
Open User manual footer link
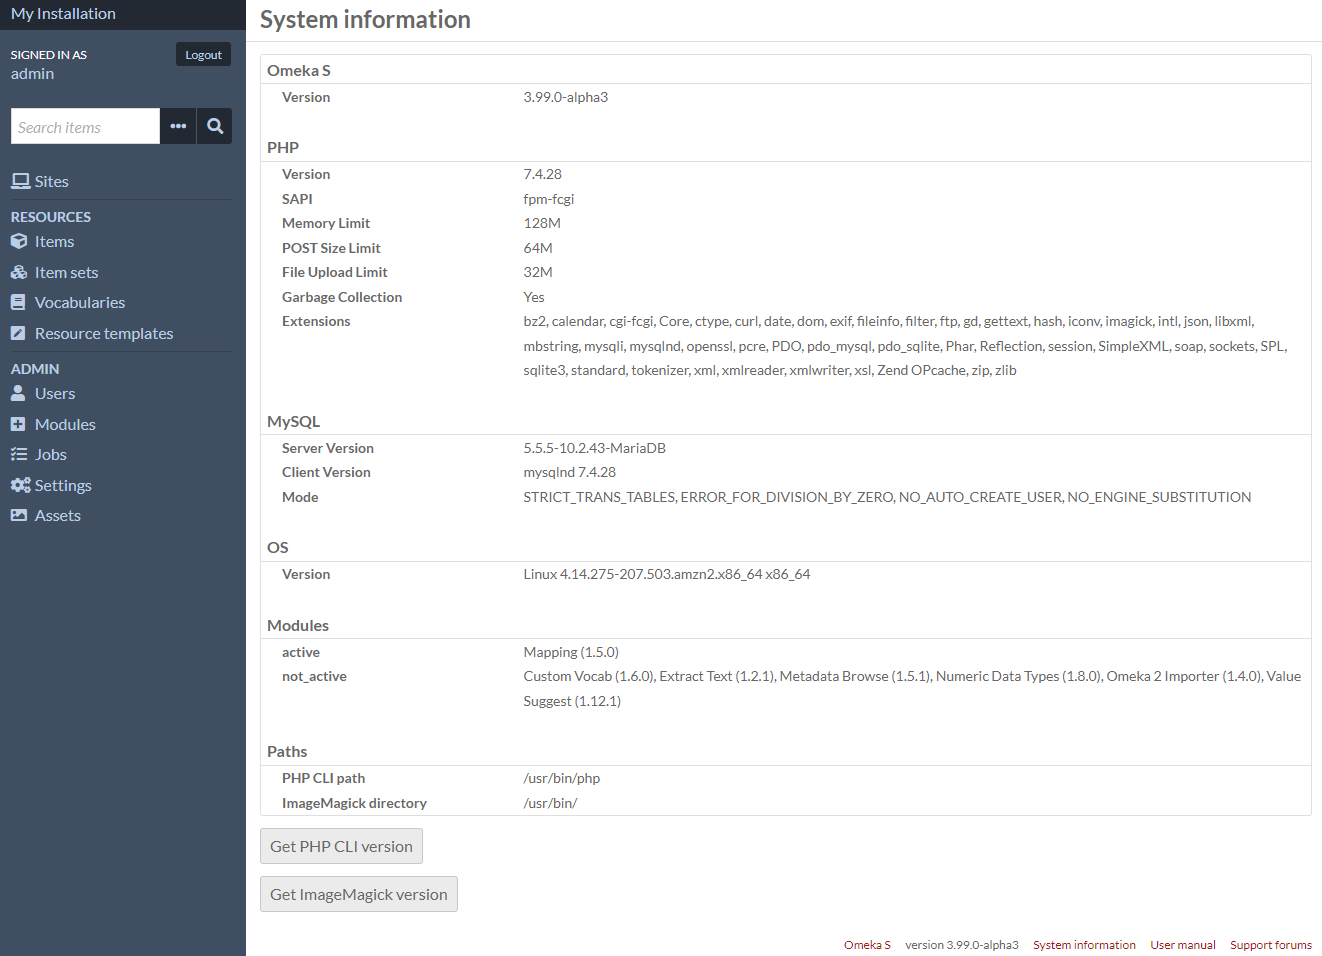[1183, 945]
